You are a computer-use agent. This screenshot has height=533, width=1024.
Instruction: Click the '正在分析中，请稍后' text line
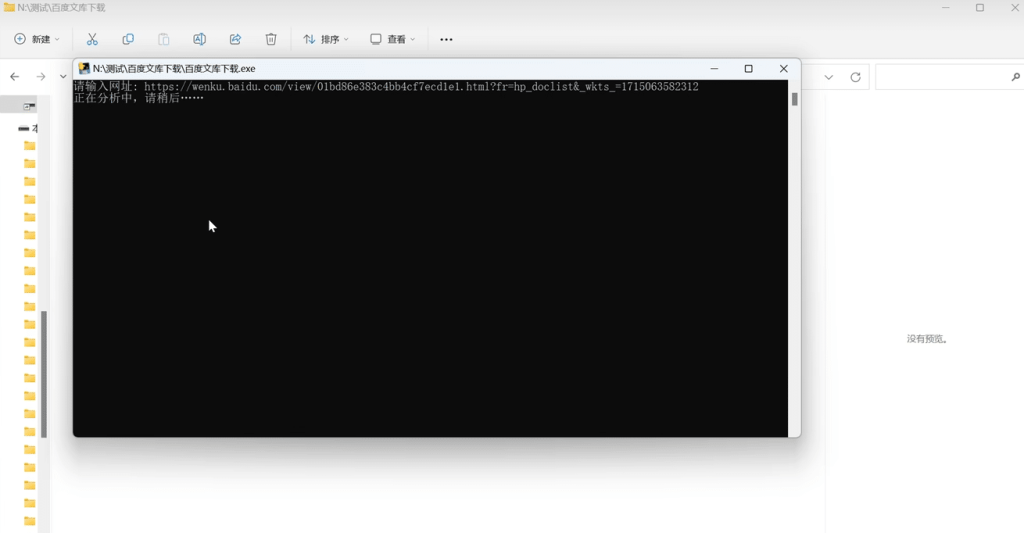tap(138, 98)
